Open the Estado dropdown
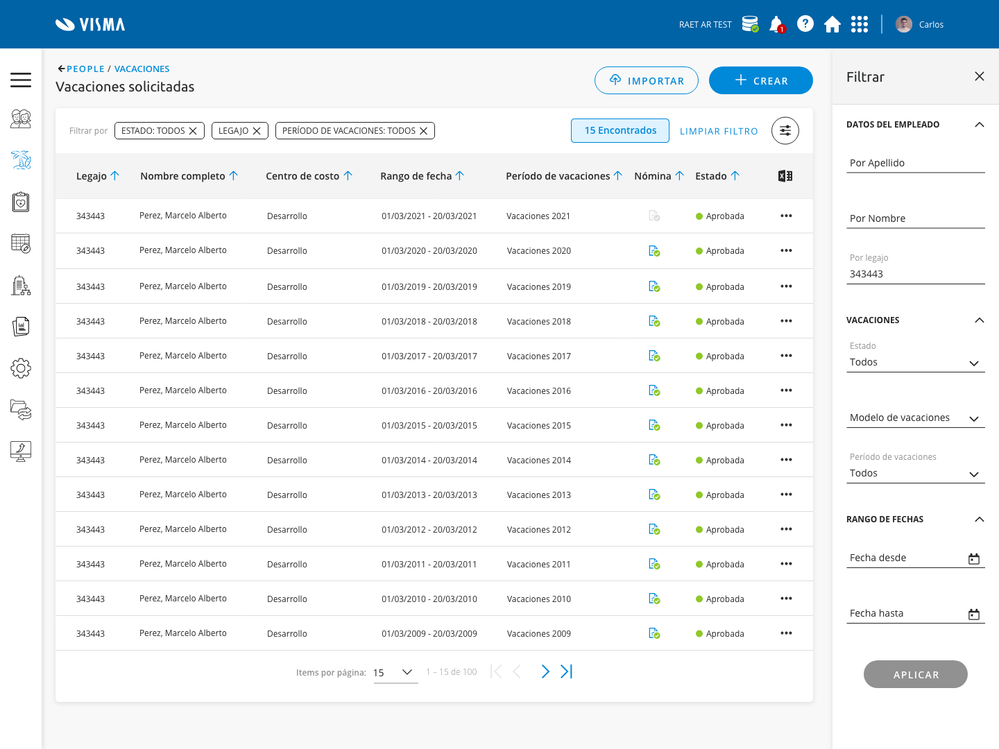The width and height of the screenshot is (999, 749). 915,362
